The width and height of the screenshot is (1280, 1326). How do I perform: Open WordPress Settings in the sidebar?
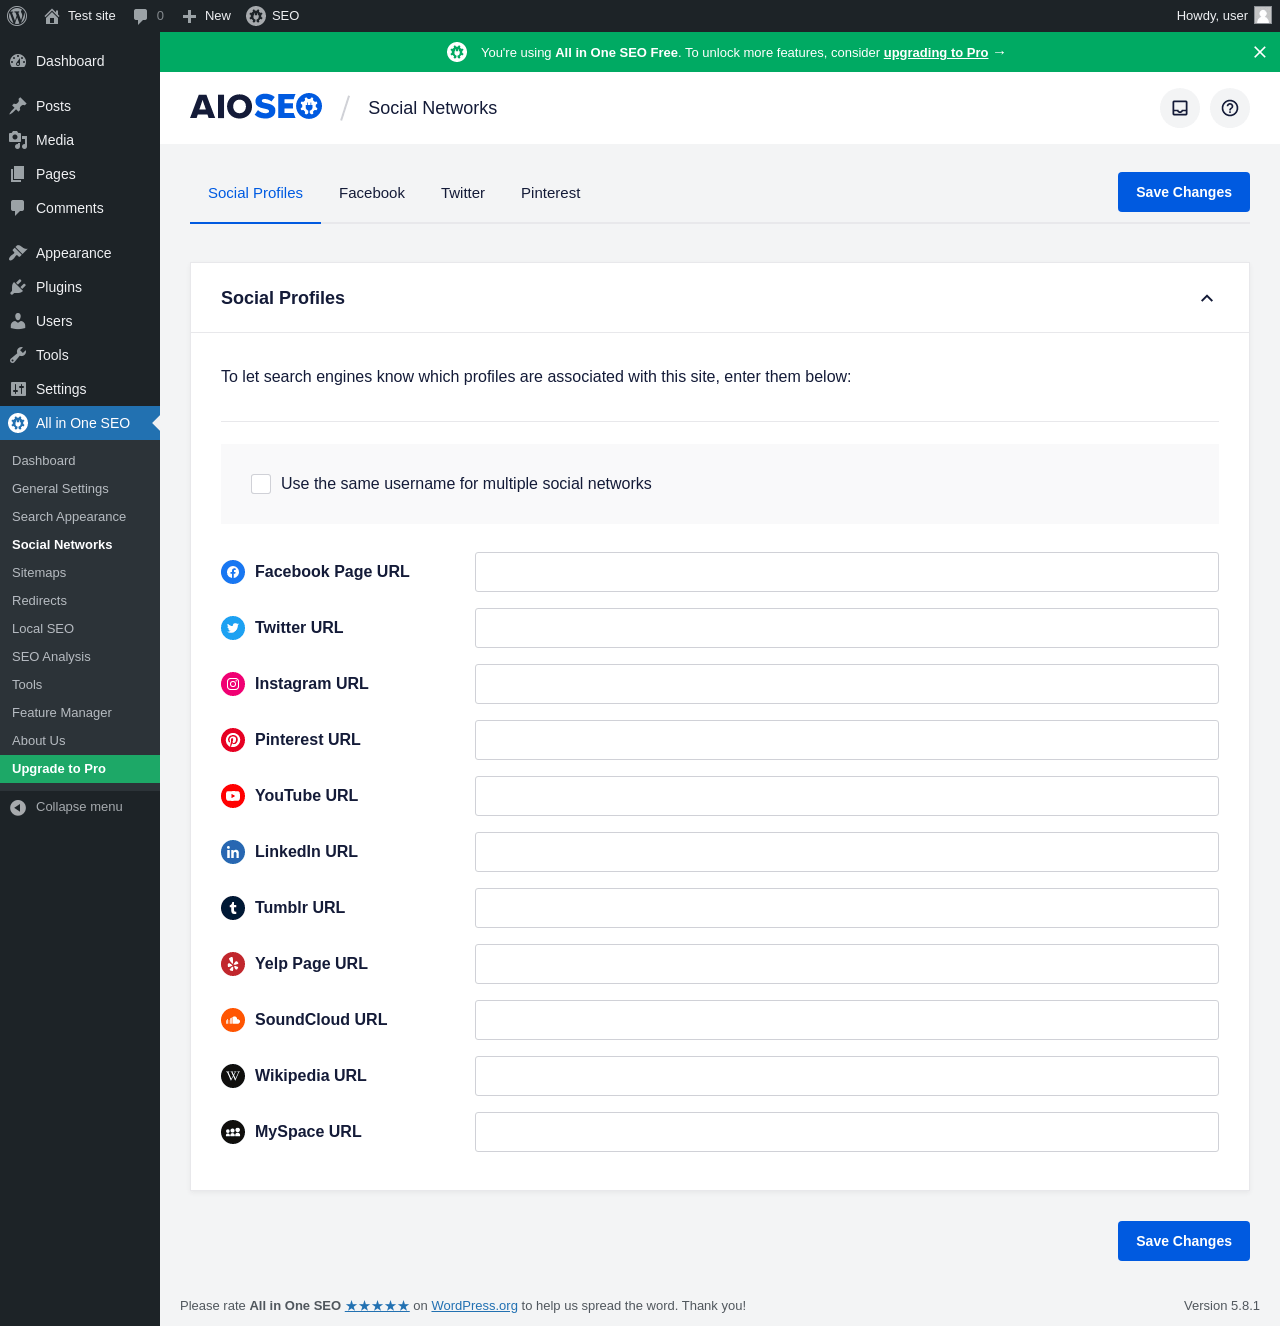(x=80, y=389)
